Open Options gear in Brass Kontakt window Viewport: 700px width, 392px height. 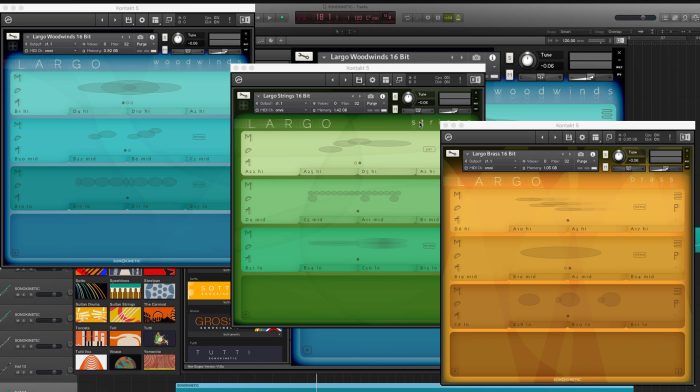(582, 138)
